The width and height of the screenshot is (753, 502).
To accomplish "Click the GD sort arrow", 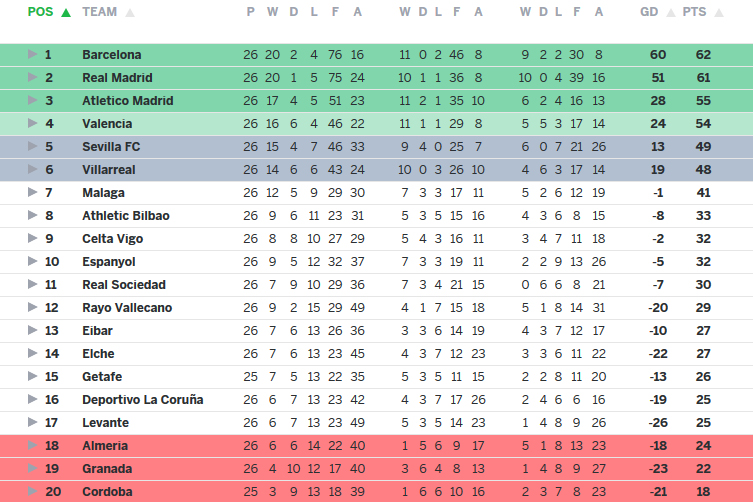I will pos(669,13).
